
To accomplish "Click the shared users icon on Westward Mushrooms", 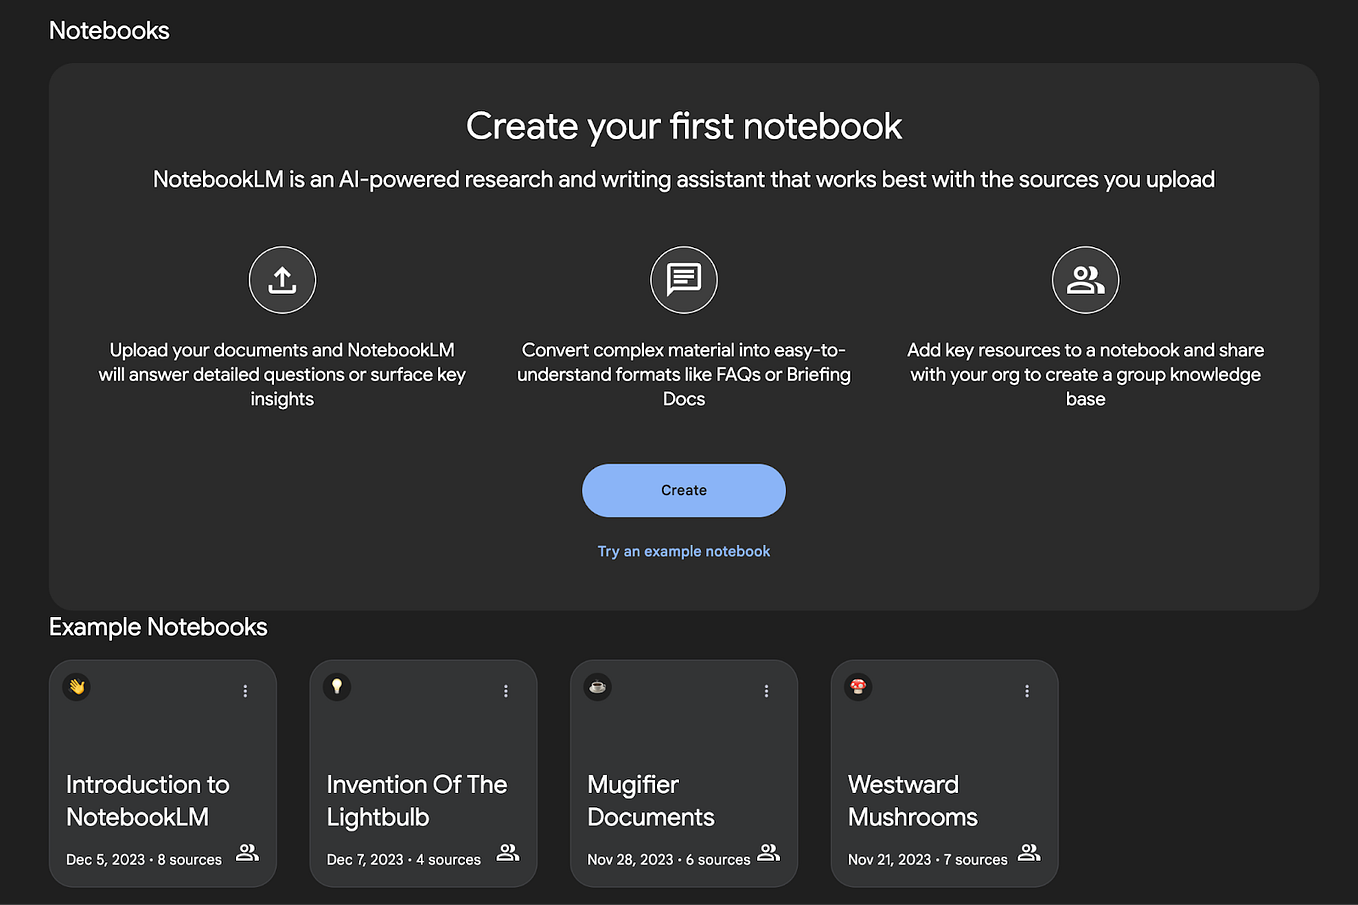I will (x=1029, y=853).
